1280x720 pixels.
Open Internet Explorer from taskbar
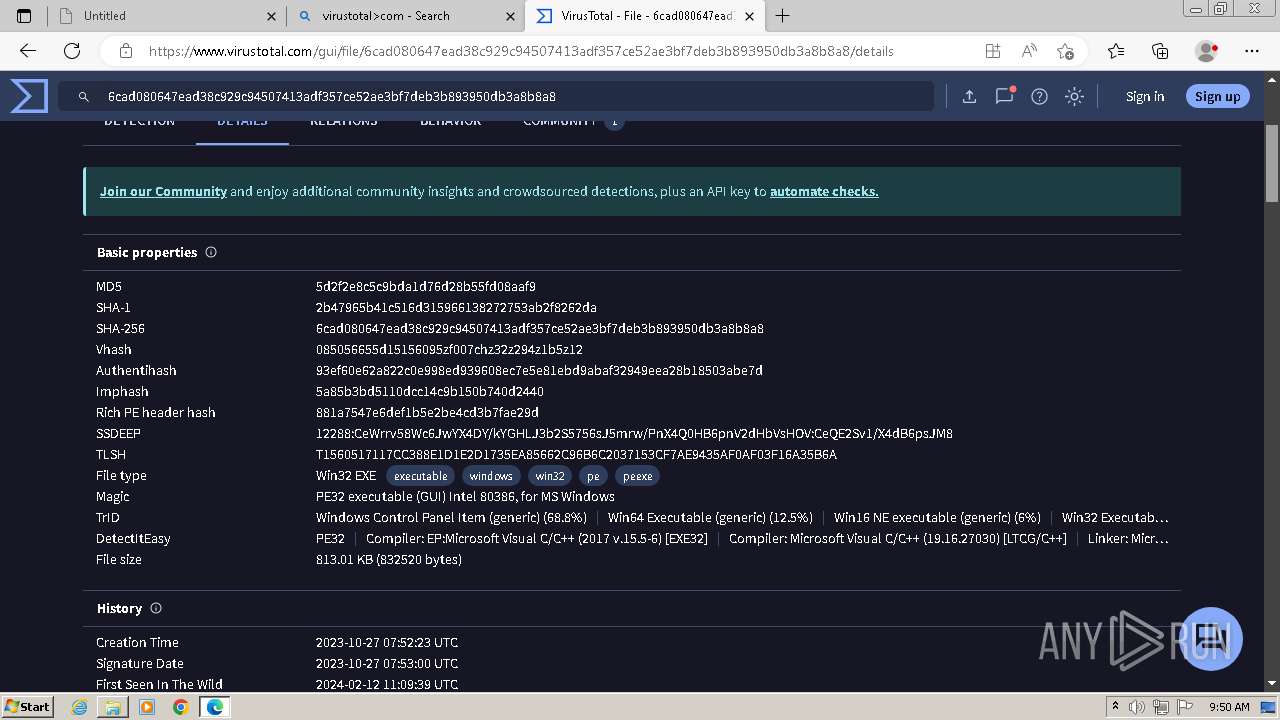(x=80, y=707)
